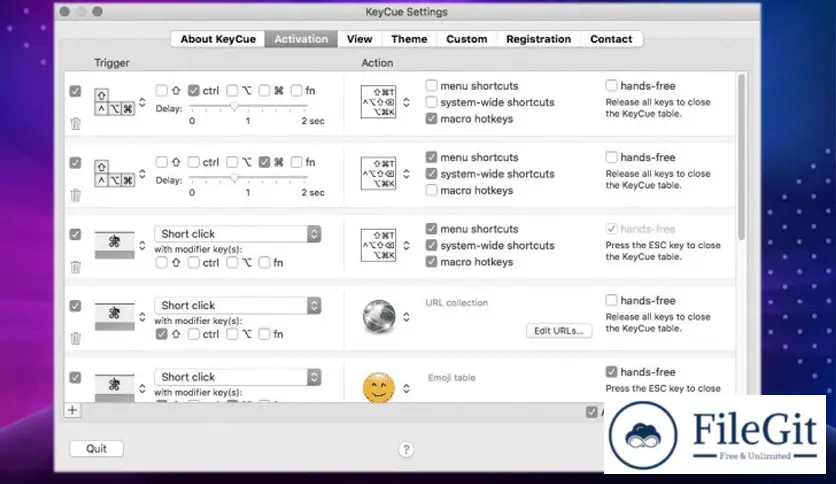Open Short click dropdown in the third row
836x484 pixels.
pyautogui.click(x=238, y=234)
